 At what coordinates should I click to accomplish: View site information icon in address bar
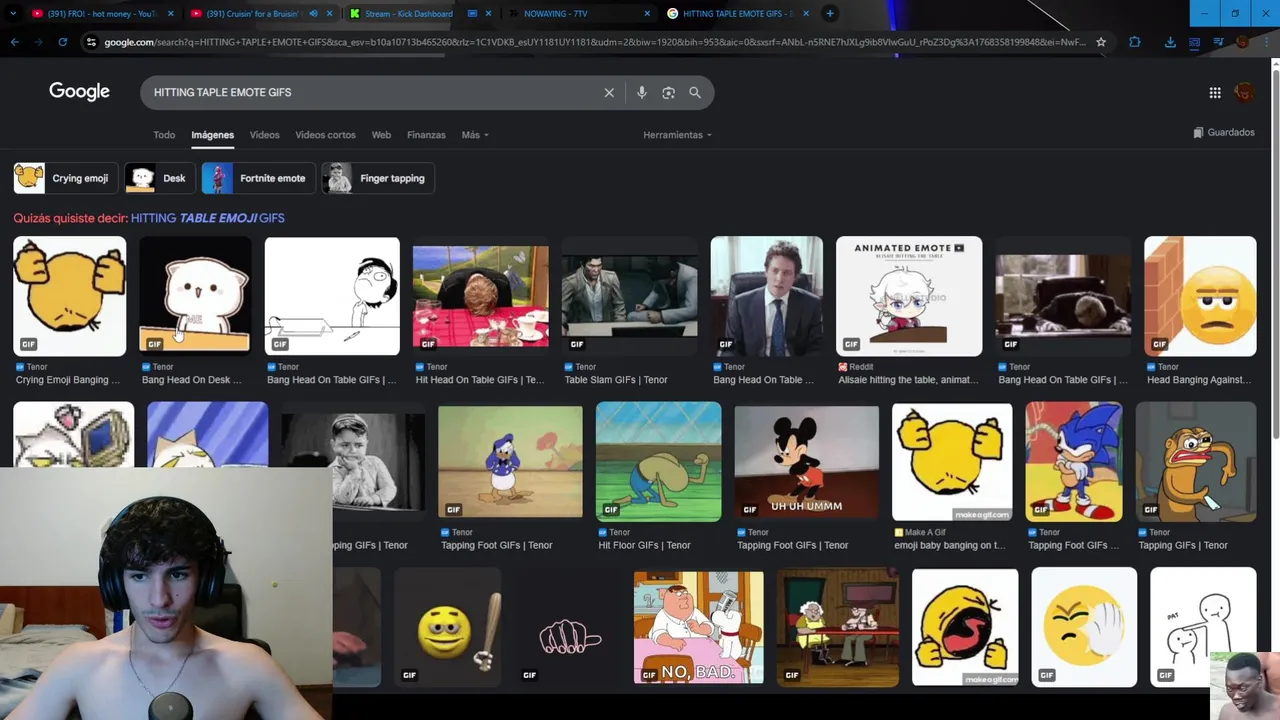tap(91, 42)
